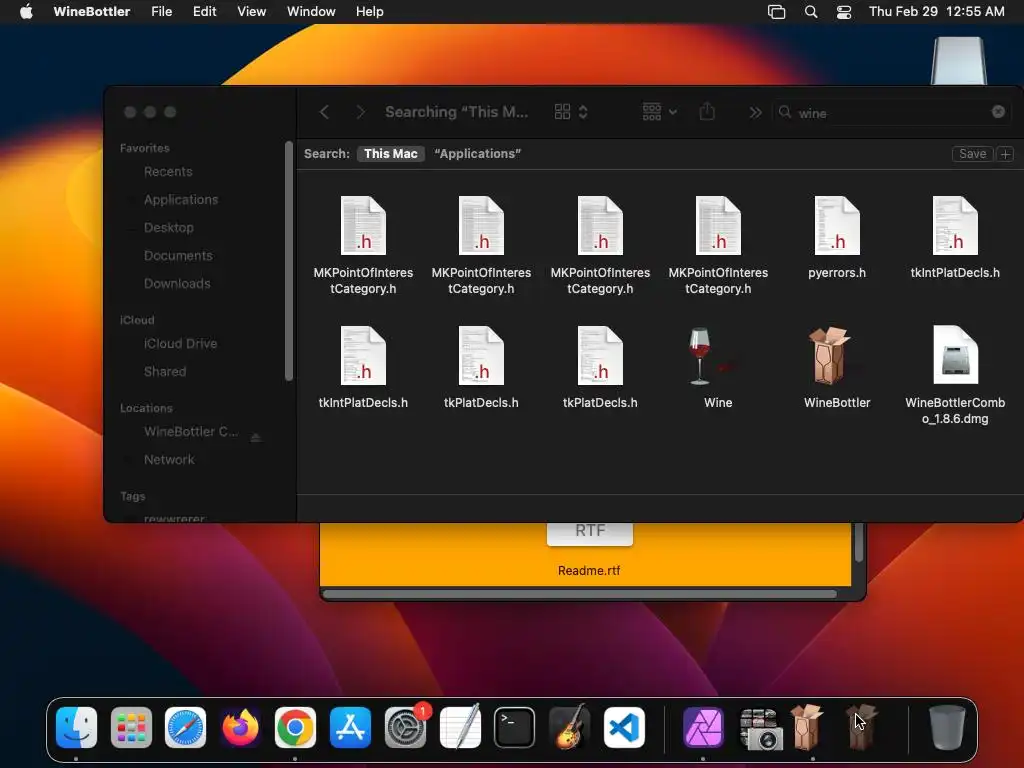Select Readme.rtf in the background window
Screen dimensions: 1024x768
[x=589, y=571]
